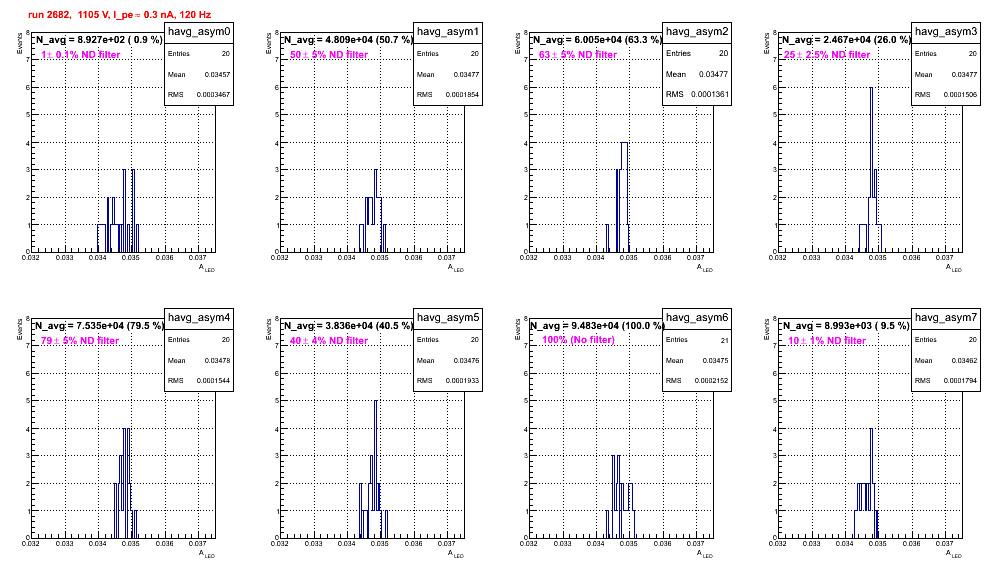Click the N_avg = 6.005e+04 label
Viewport: 996px width, 572px height.
point(596,39)
